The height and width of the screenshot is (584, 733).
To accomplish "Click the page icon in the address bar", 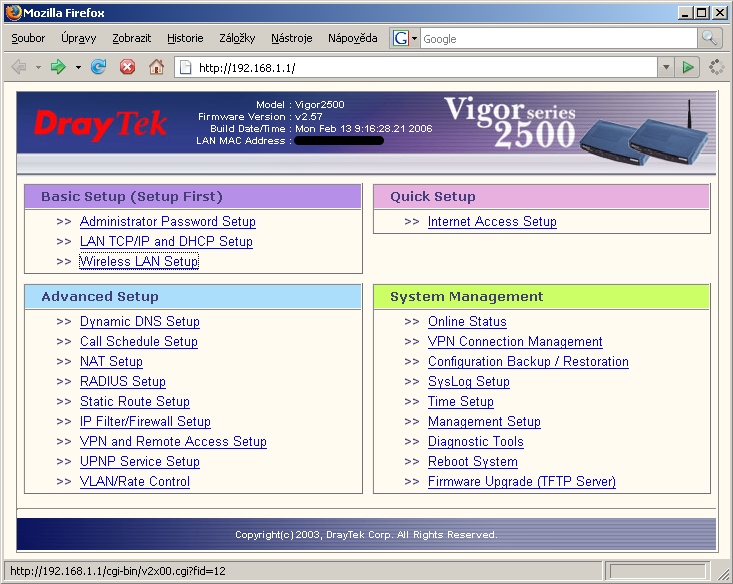I will (186, 68).
